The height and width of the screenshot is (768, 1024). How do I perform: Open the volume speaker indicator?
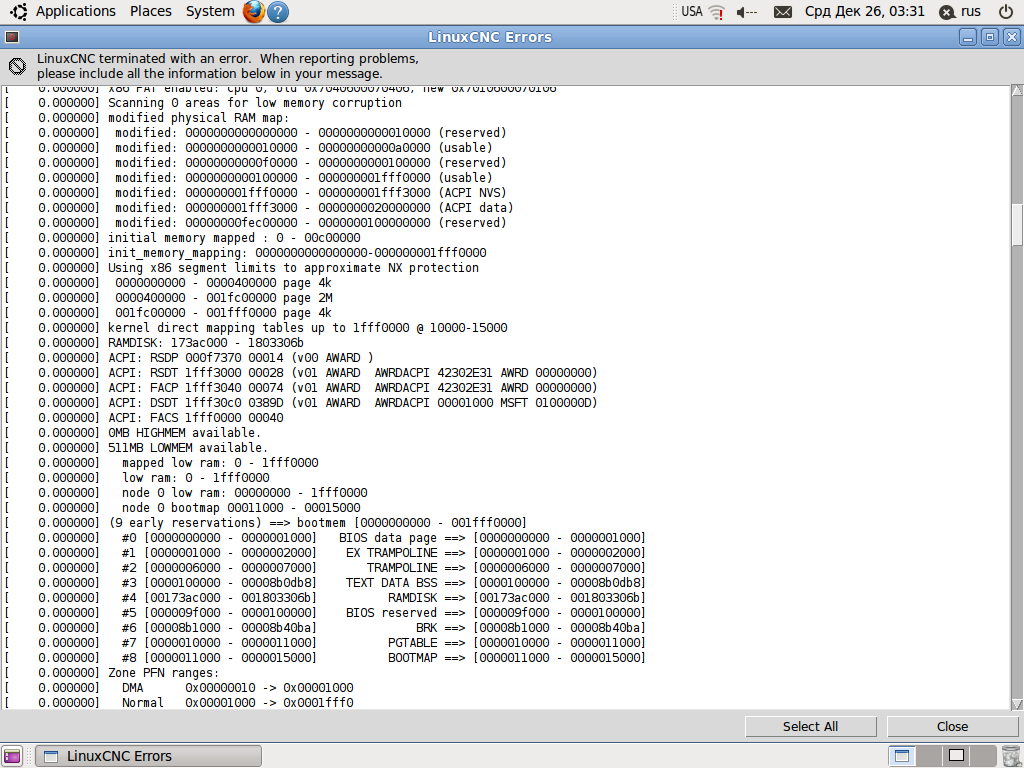746,12
